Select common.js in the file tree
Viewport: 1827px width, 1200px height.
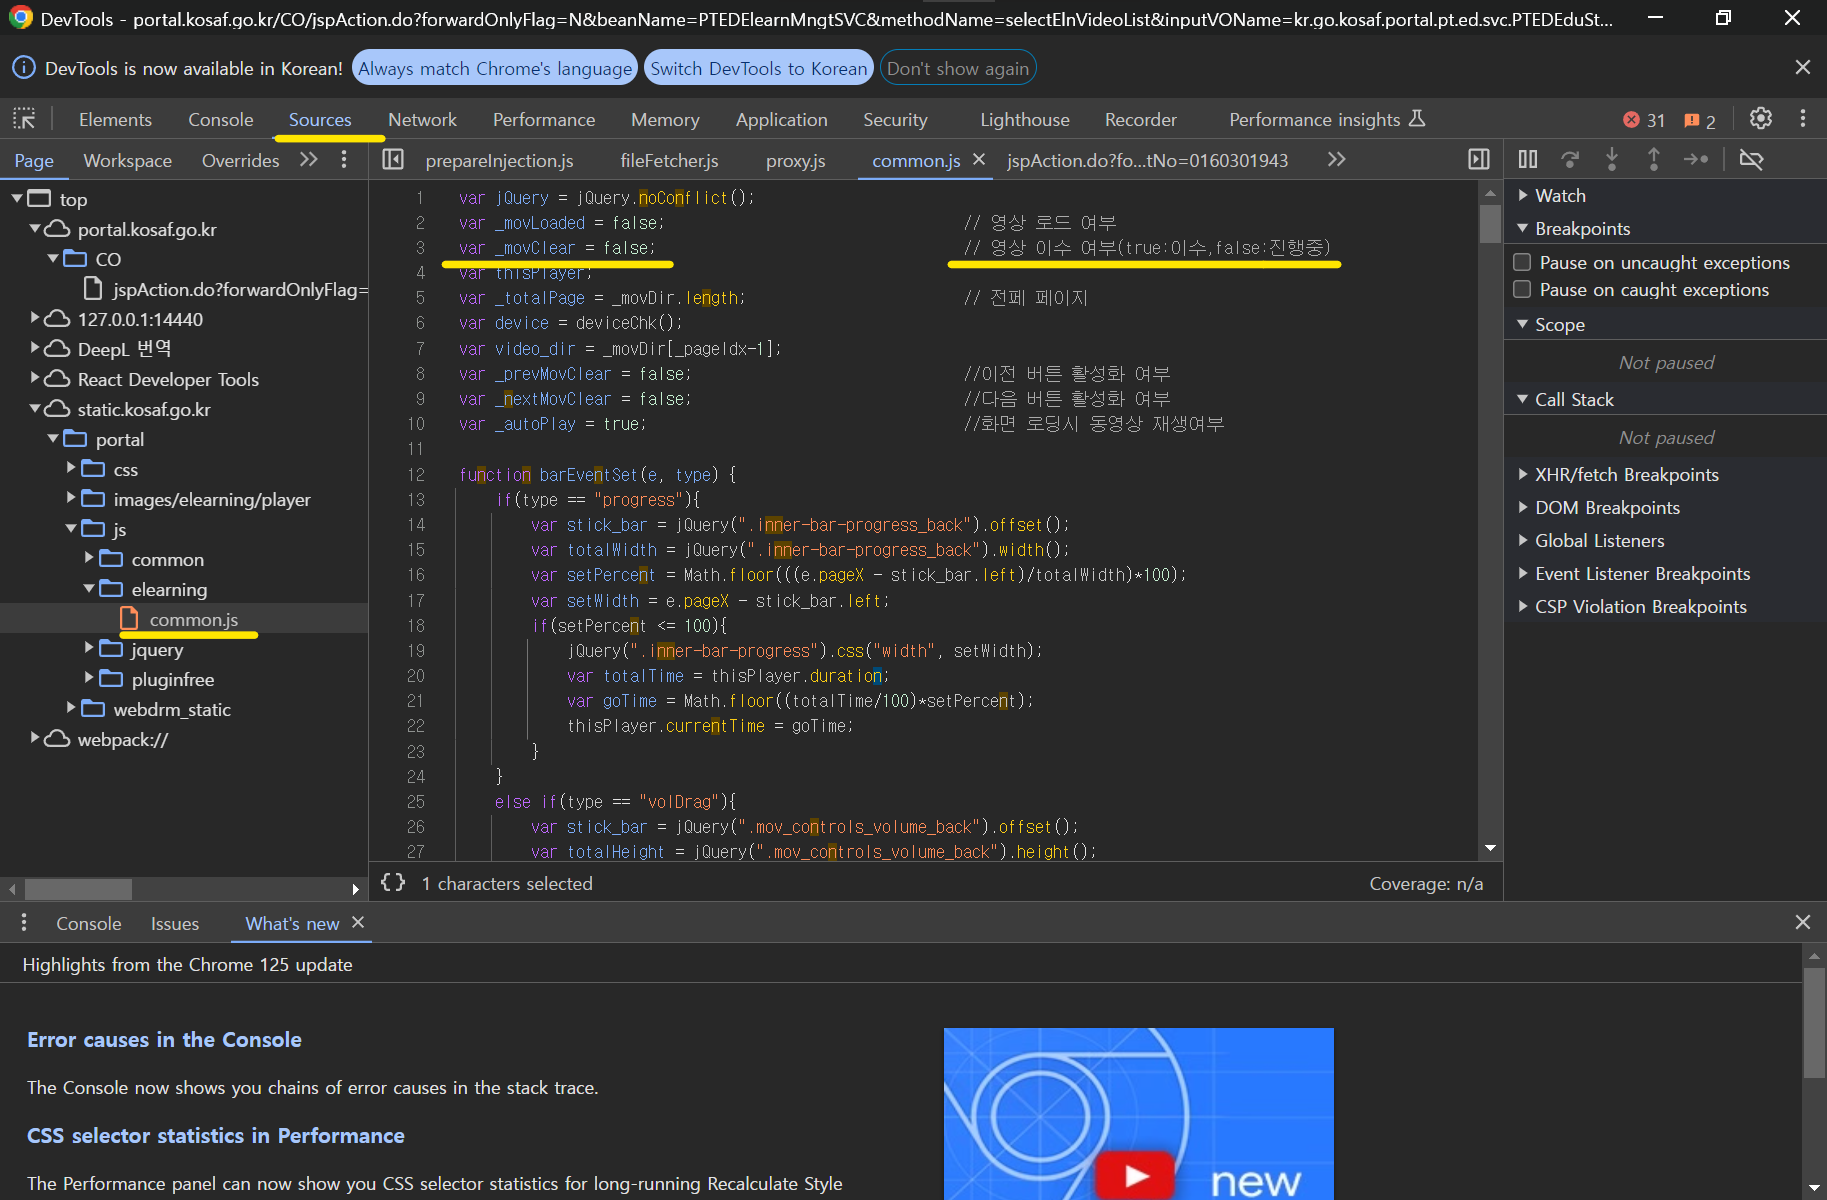coord(193,619)
